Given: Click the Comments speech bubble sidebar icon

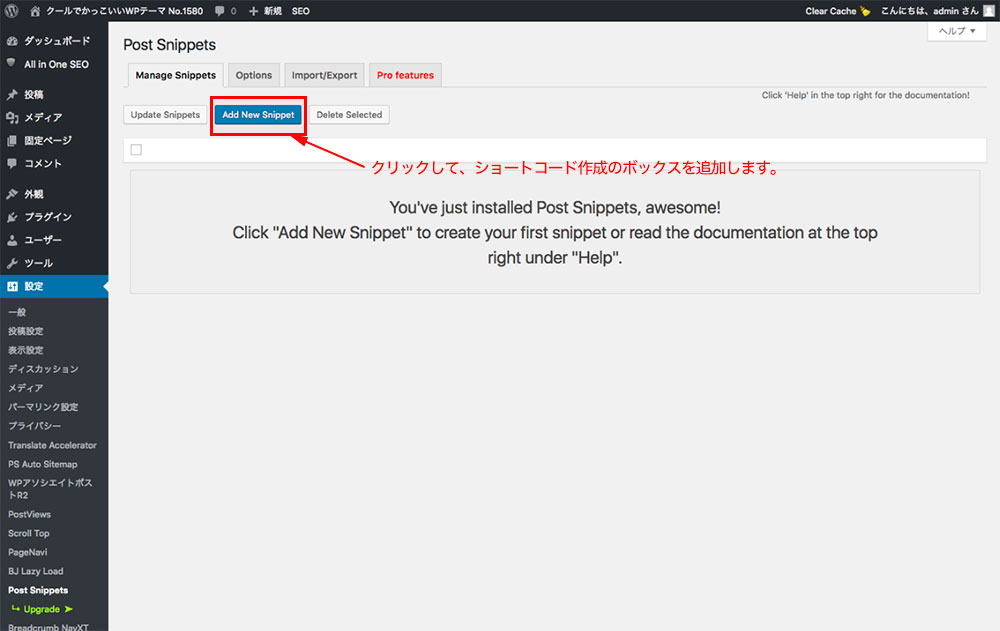Looking at the screenshot, I should tap(12, 163).
